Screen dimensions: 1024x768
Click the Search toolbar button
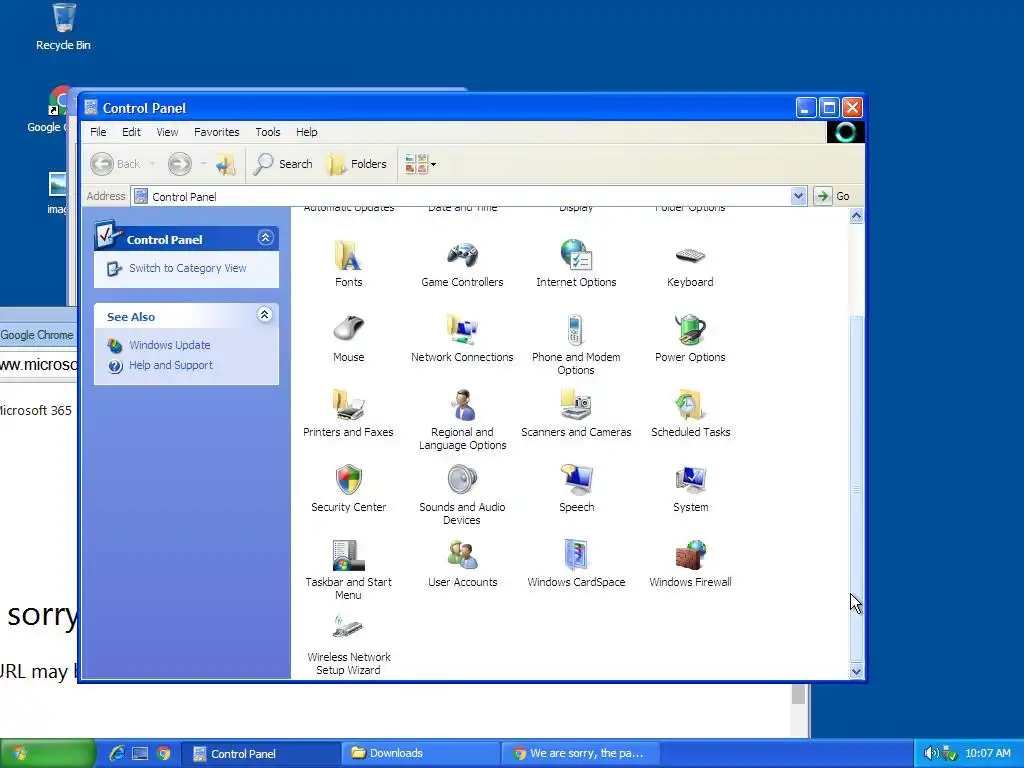click(283, 164)
